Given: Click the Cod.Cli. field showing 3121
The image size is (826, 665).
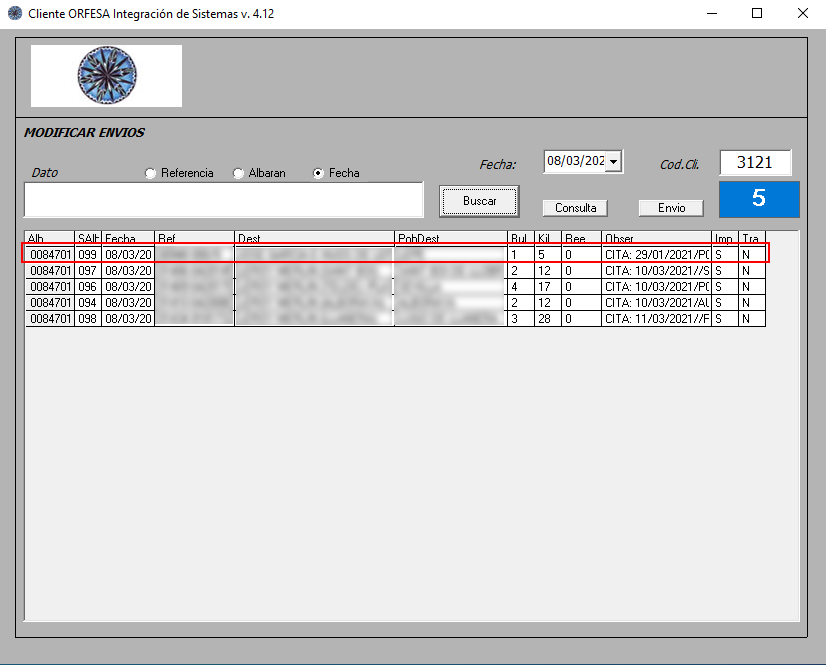Looking at the screenshot, I should [x=755, y=162].
